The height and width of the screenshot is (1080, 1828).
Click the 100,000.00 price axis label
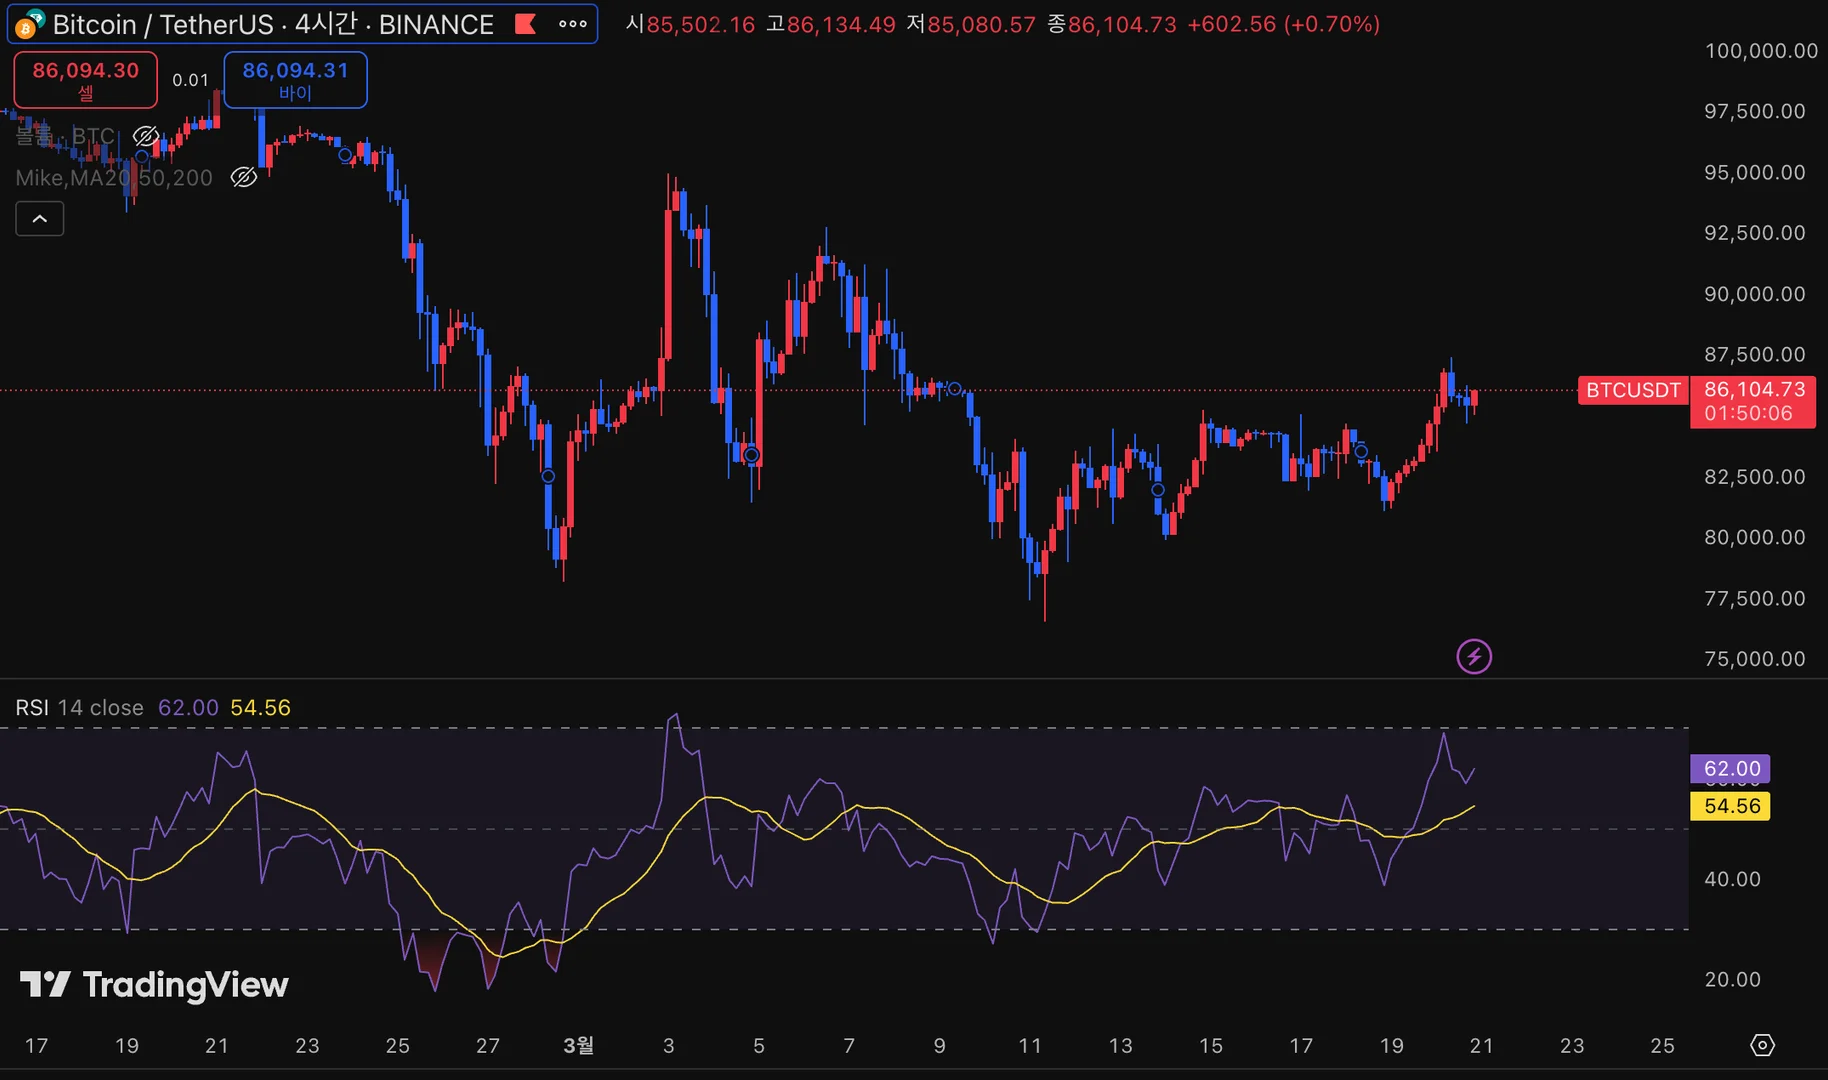(x=1761, y=51)
